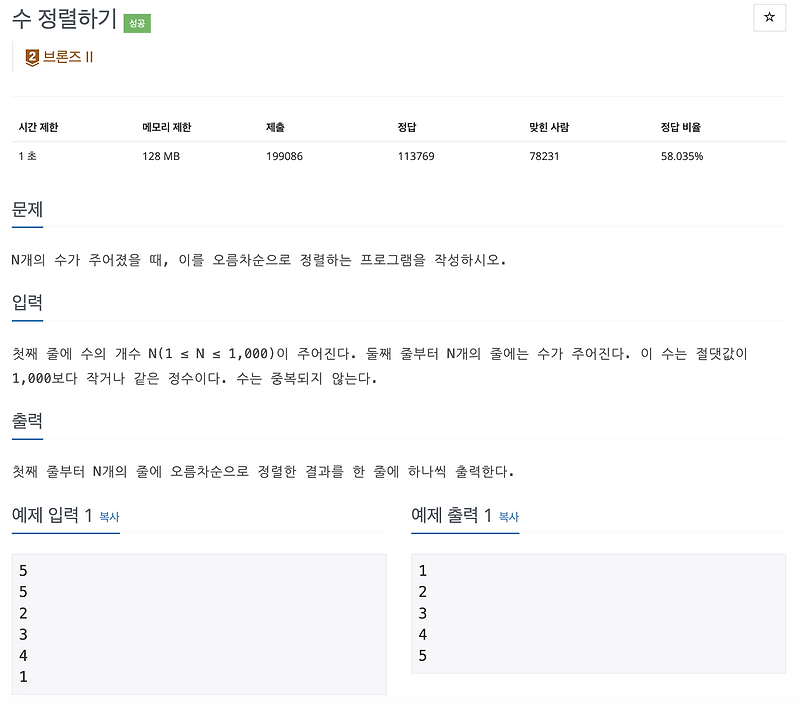
Task: Click the accepted users count 78231
Action: point(542,156)
